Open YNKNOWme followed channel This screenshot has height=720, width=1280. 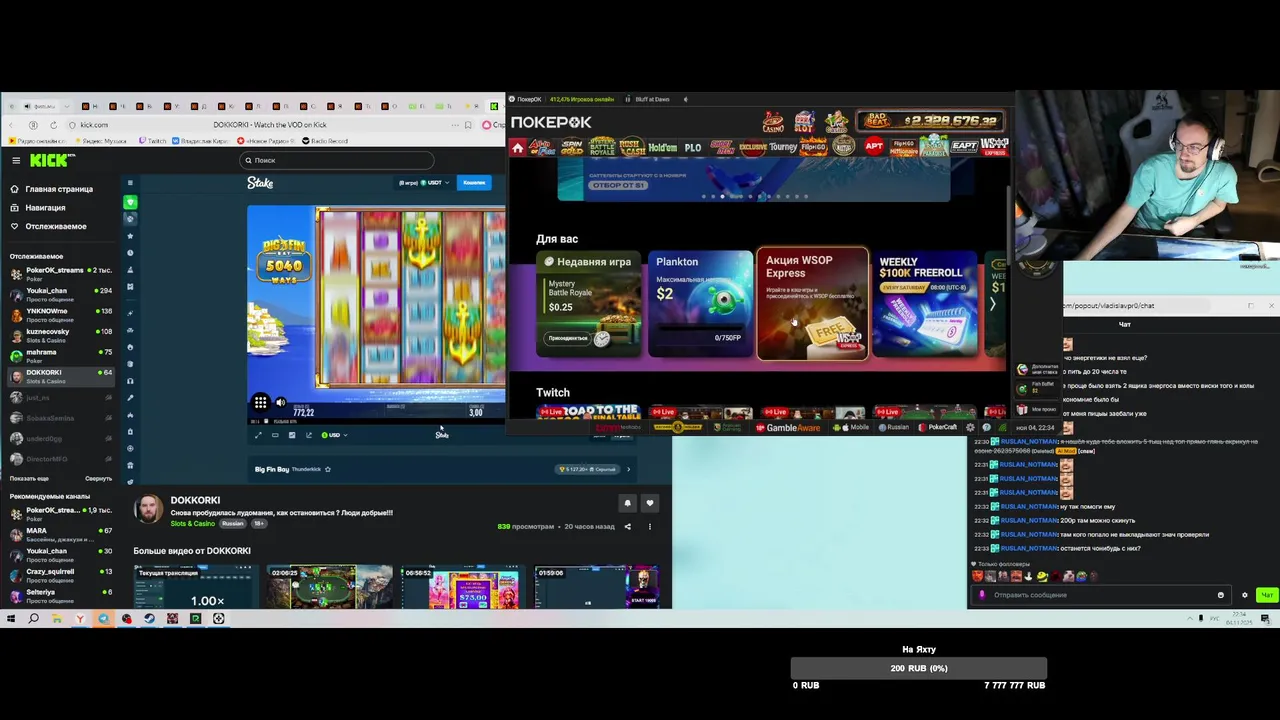click(x=62, y=313)
